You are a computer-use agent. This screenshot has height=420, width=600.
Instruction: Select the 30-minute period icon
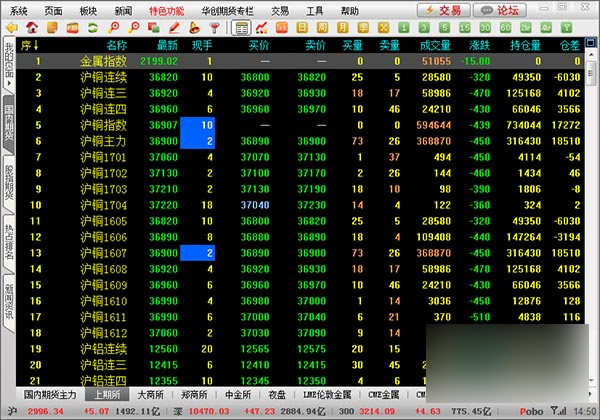485,28
